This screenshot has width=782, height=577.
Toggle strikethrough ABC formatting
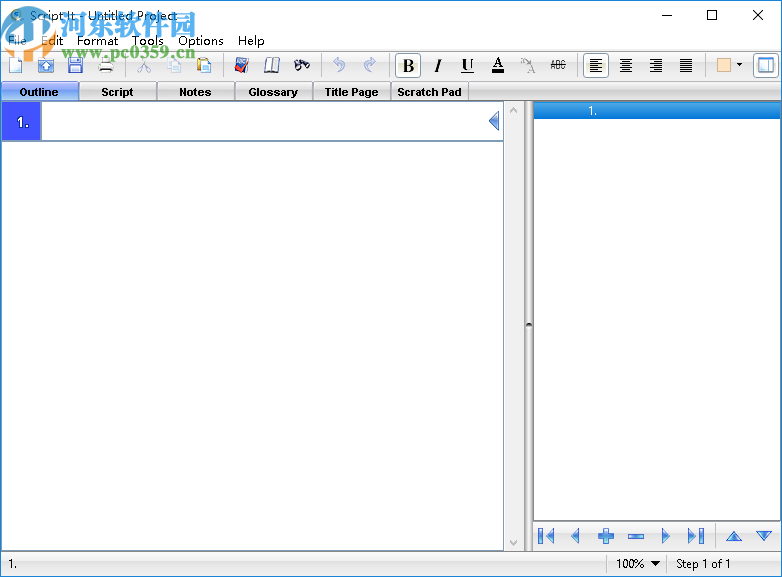point(558,65)
